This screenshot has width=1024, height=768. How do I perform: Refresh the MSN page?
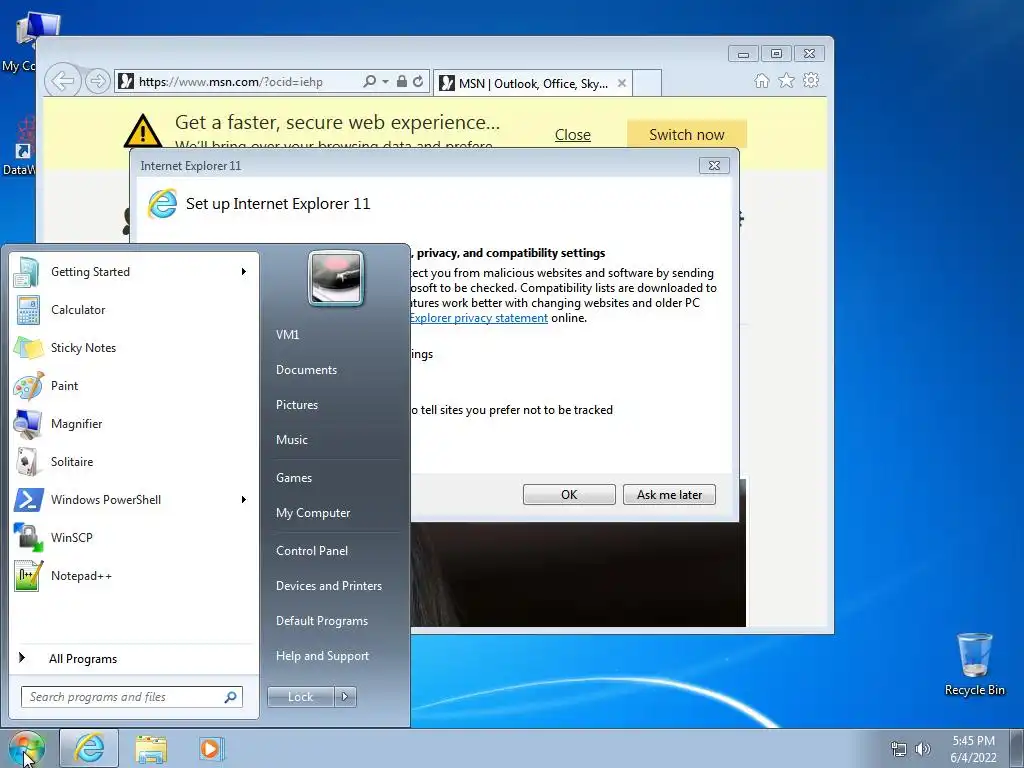[x=418, y=81]
